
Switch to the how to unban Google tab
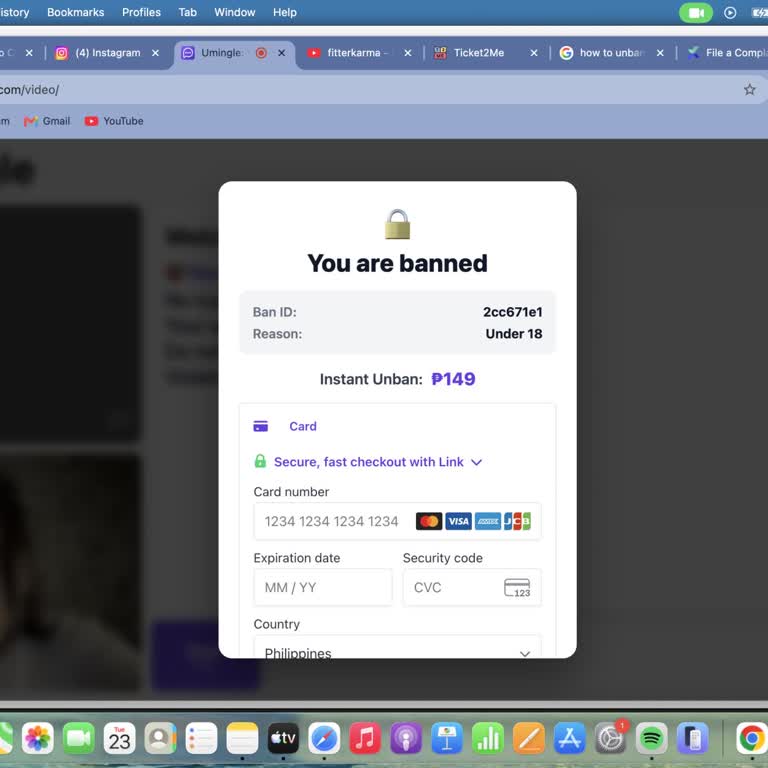pos(605,53)
